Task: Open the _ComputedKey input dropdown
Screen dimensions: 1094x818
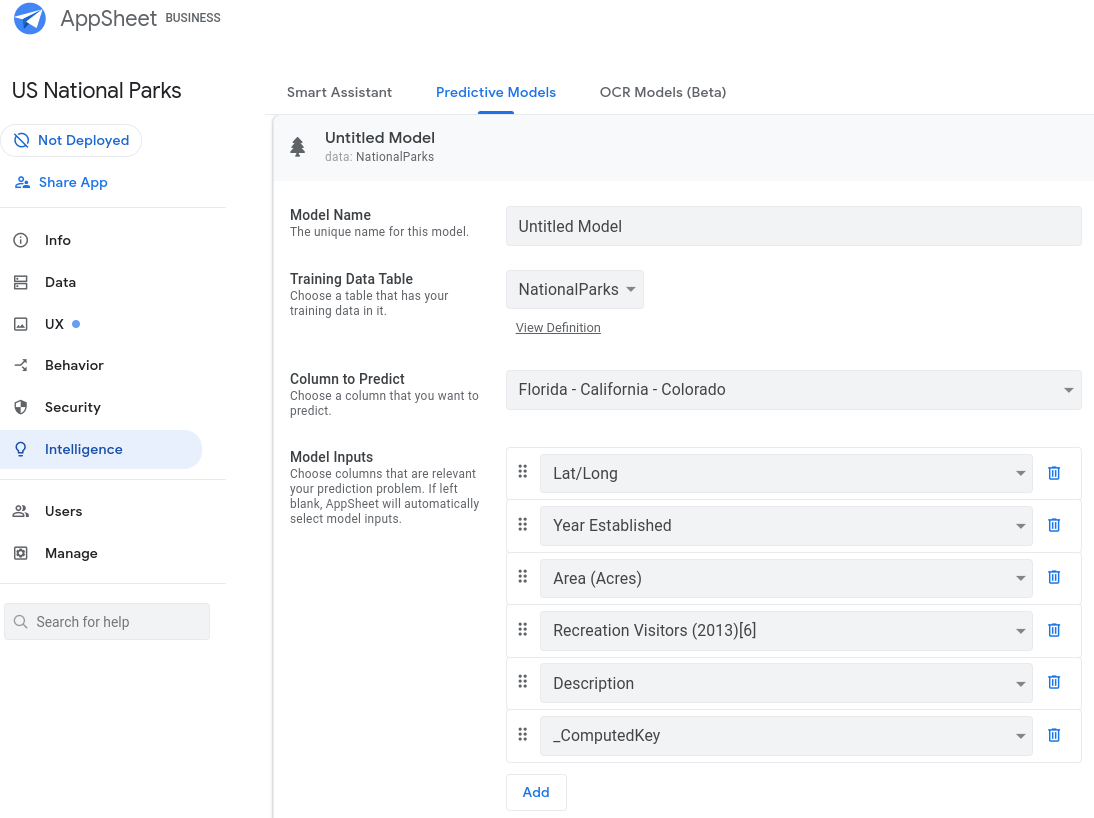Action: [786, 736]
